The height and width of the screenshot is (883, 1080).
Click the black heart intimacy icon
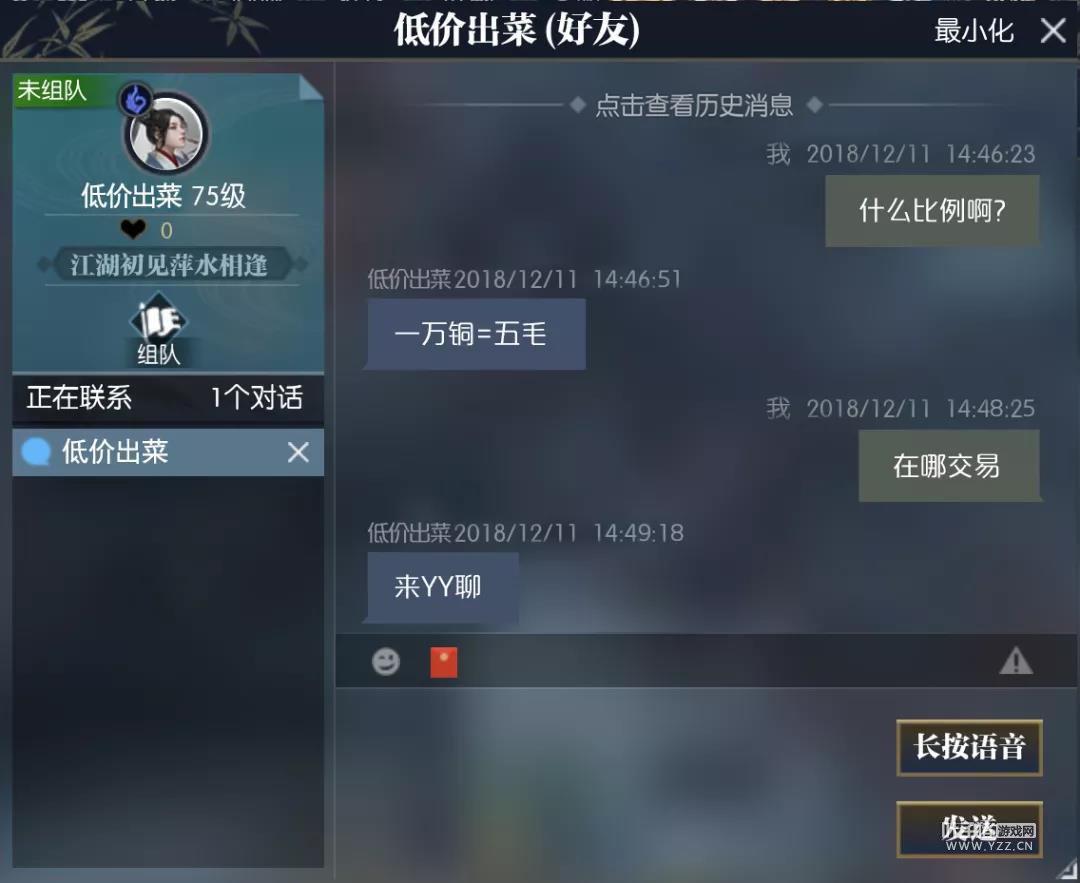coord(133,229)
